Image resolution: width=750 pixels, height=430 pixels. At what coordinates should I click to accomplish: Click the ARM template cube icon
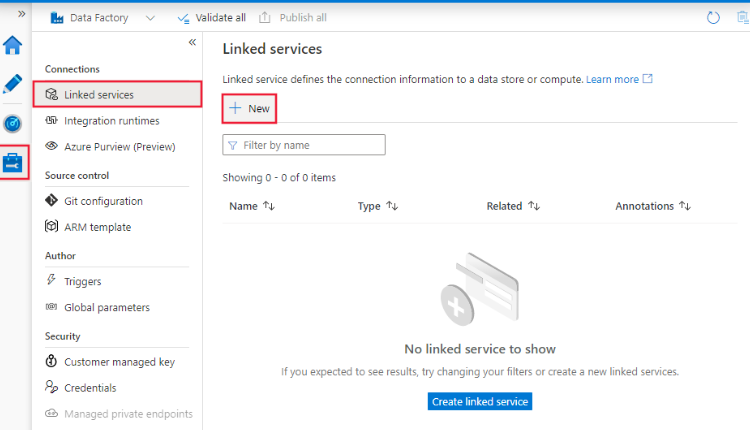(x=52, y=226)
